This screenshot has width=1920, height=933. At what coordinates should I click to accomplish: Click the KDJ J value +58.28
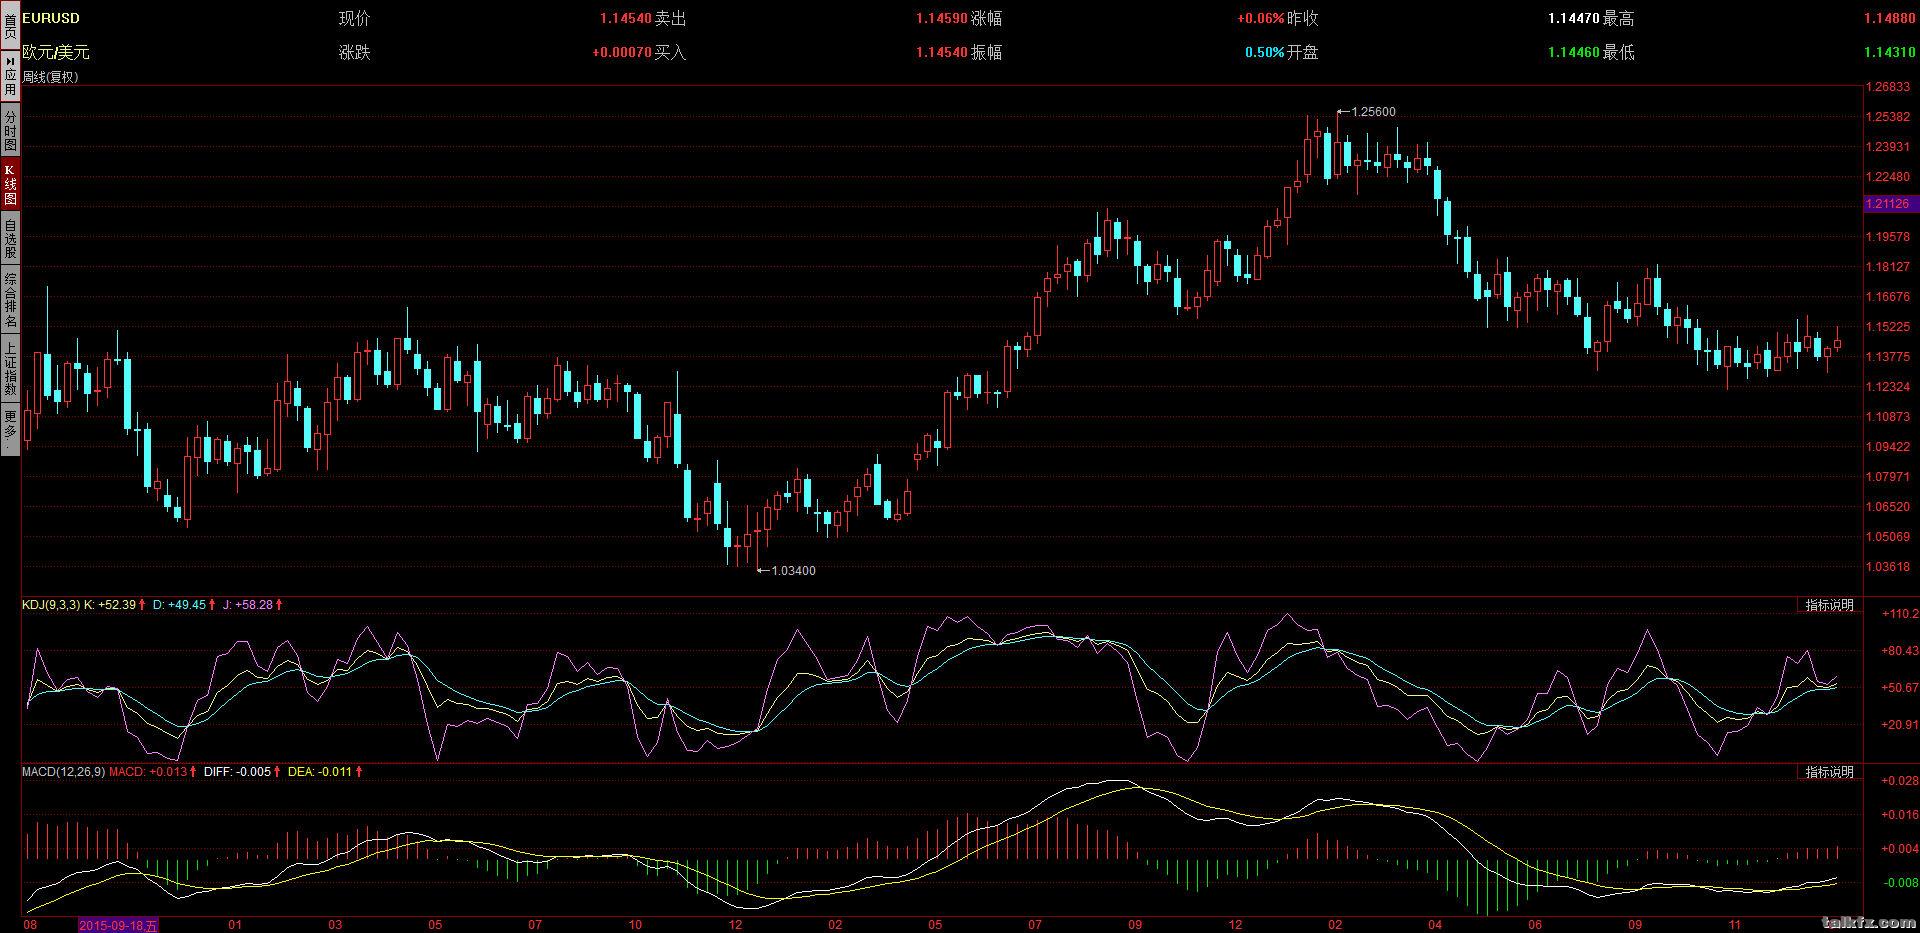pyautogui.click(x=254, y=605)
